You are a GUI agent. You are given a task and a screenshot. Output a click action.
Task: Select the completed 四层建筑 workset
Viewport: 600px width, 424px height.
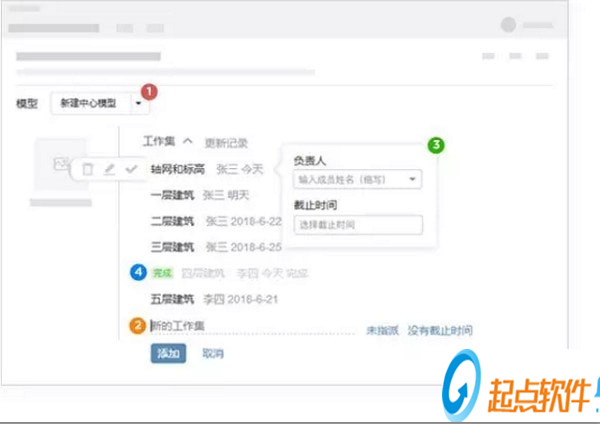tap(202, 273)
